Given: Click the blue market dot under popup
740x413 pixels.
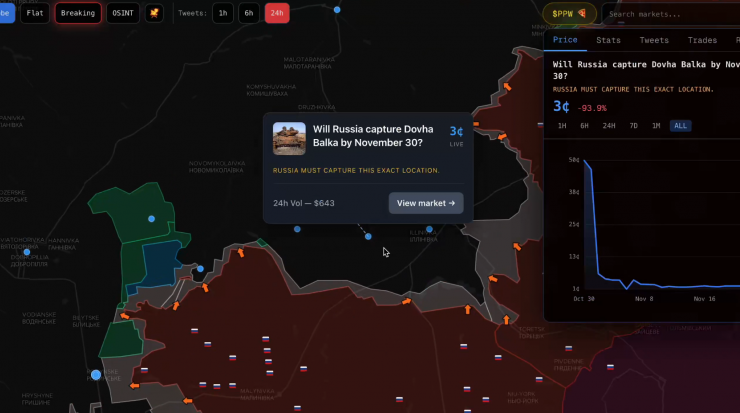Looking at the screenshot, I should (x=368, y=236).
